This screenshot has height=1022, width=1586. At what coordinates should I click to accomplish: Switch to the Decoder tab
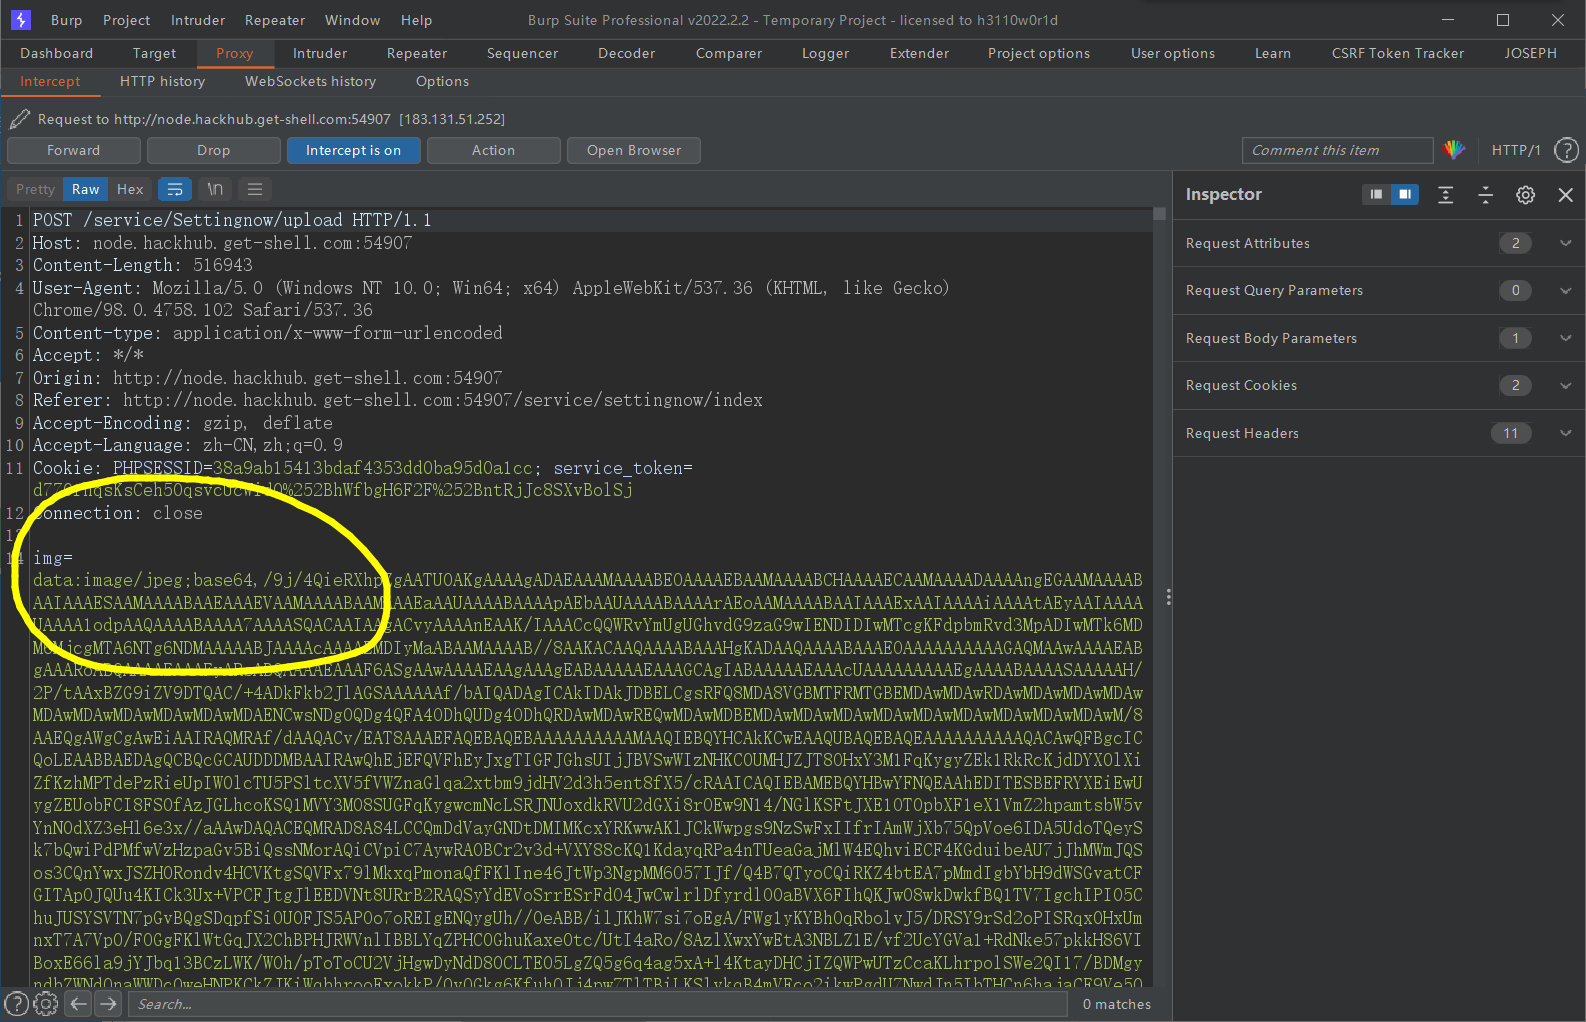pos(627,53)
